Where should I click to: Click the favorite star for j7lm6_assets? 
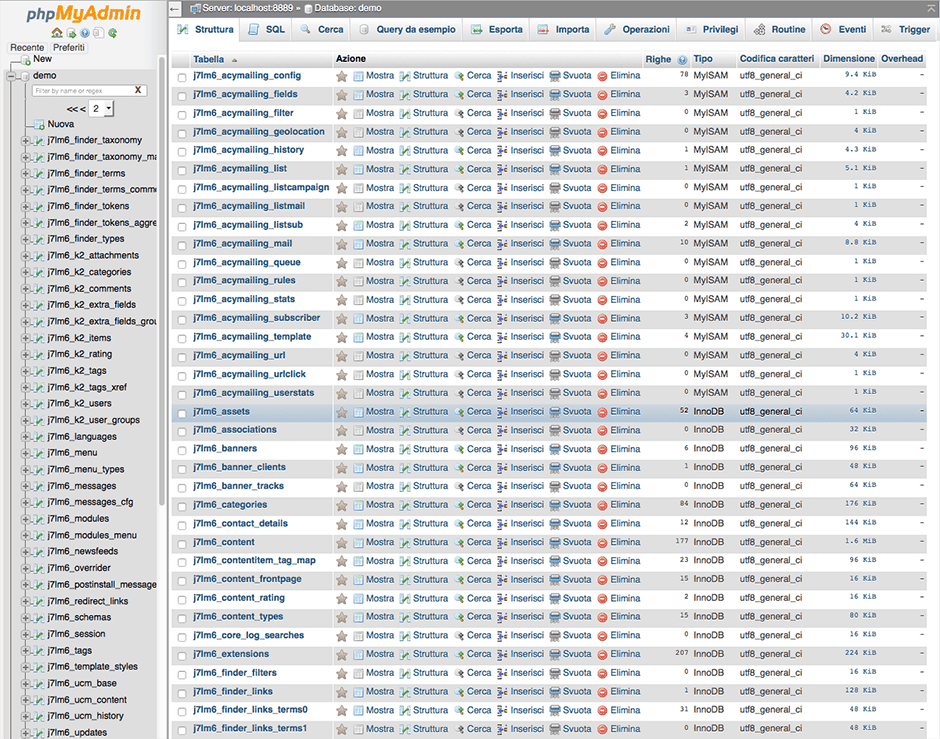point(342,412)
